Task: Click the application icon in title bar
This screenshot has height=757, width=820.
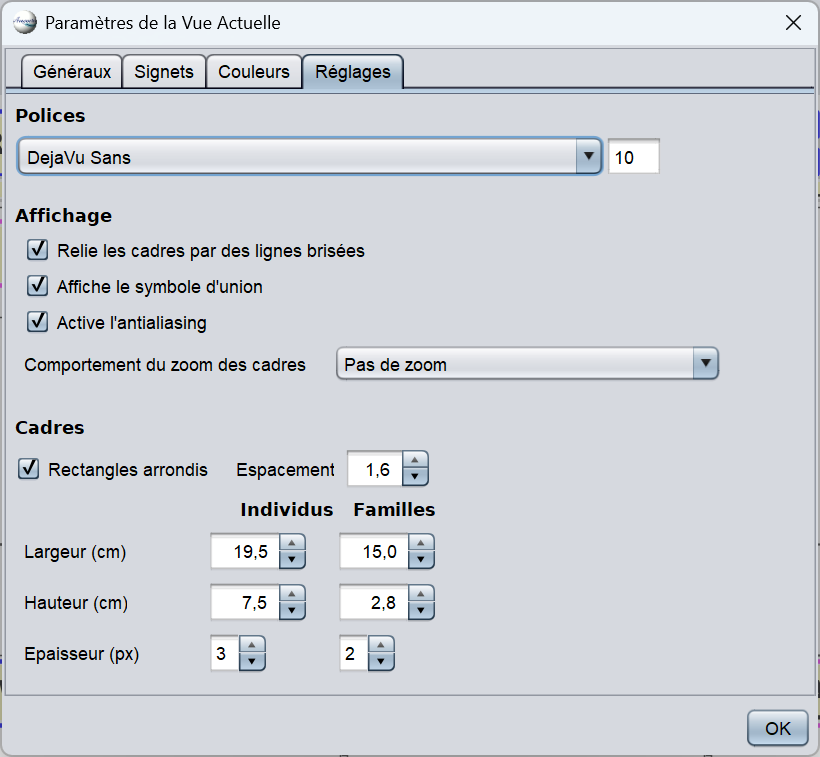Action: coord(25,22)
